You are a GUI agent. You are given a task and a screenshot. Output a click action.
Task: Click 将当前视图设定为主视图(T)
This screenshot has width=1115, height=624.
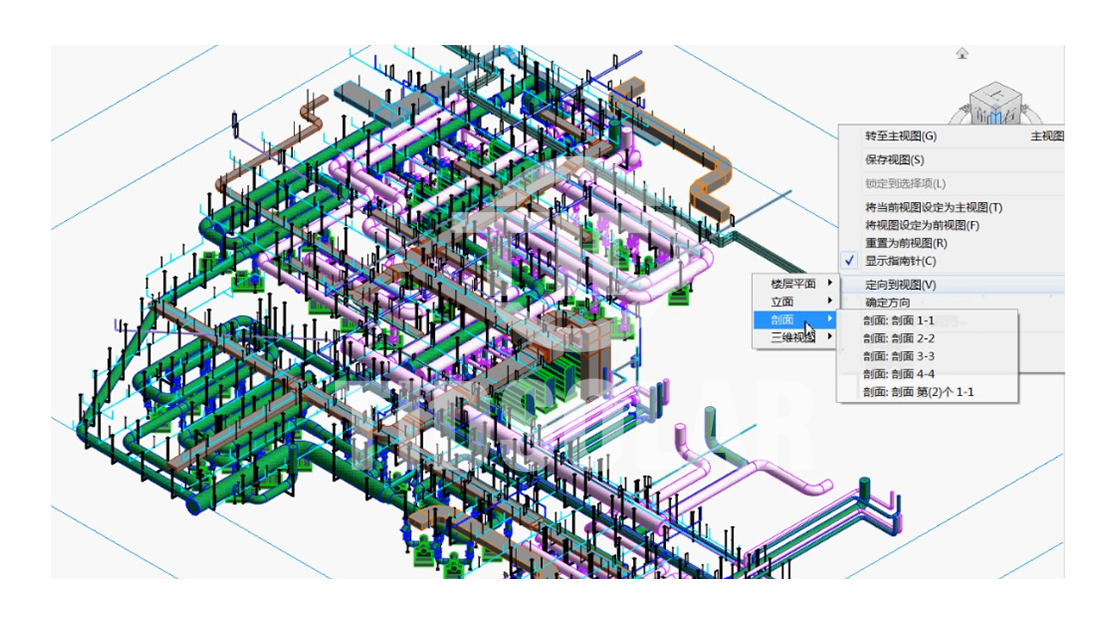(x=933, y=208)
